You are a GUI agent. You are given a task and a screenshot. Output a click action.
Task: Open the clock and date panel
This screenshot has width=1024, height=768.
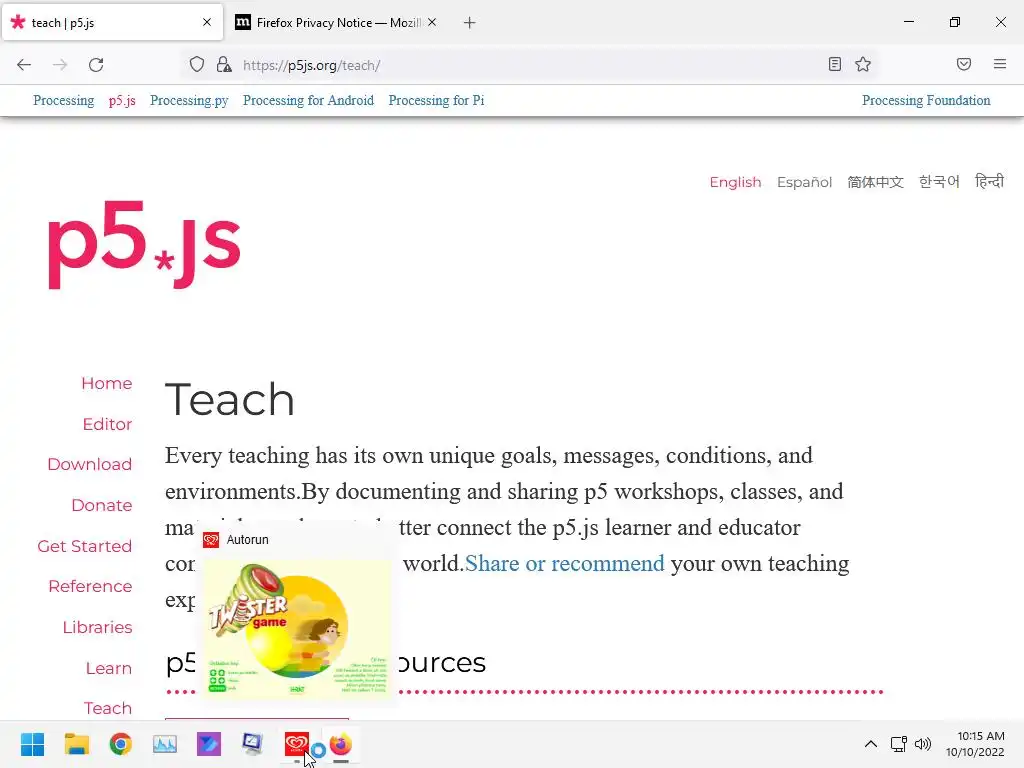coord(976,744)
